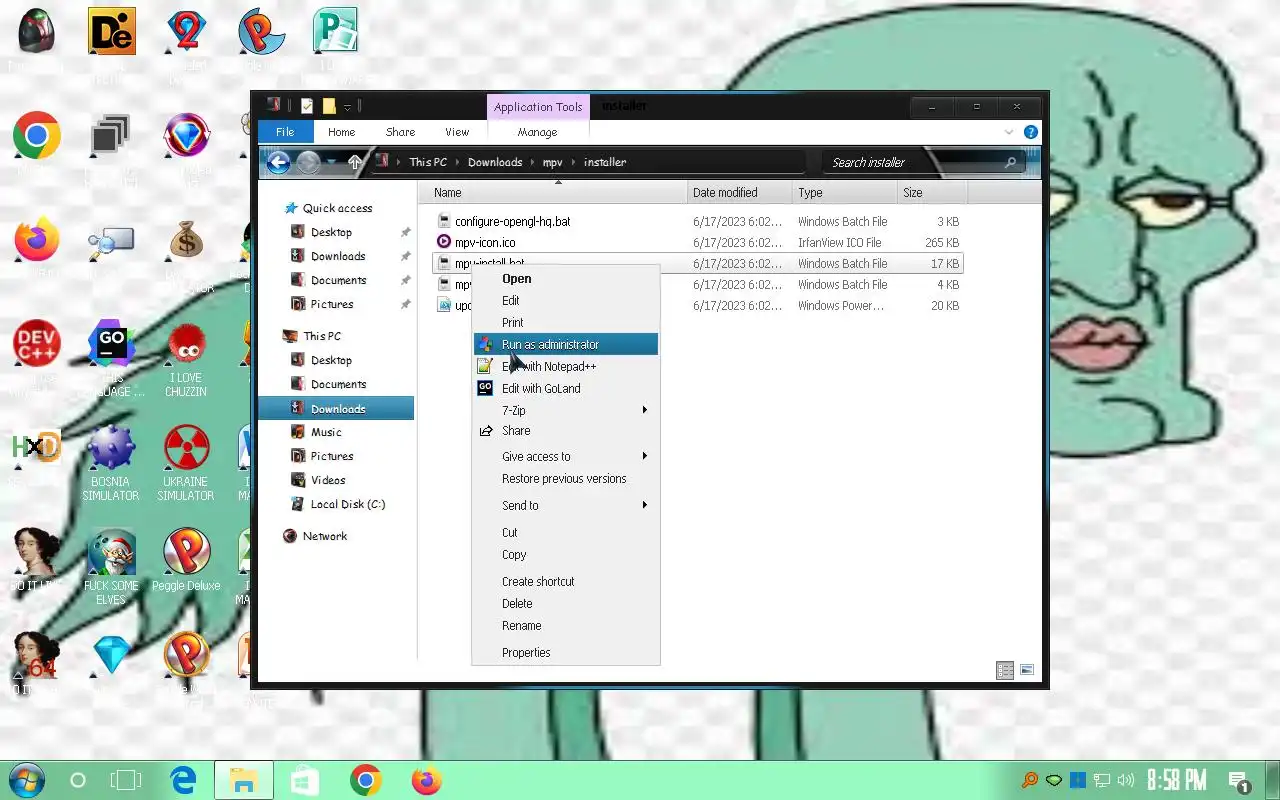Open pinned Desktop under Quick access
The height and width of the screenshot is (800, 1280).
331,232
